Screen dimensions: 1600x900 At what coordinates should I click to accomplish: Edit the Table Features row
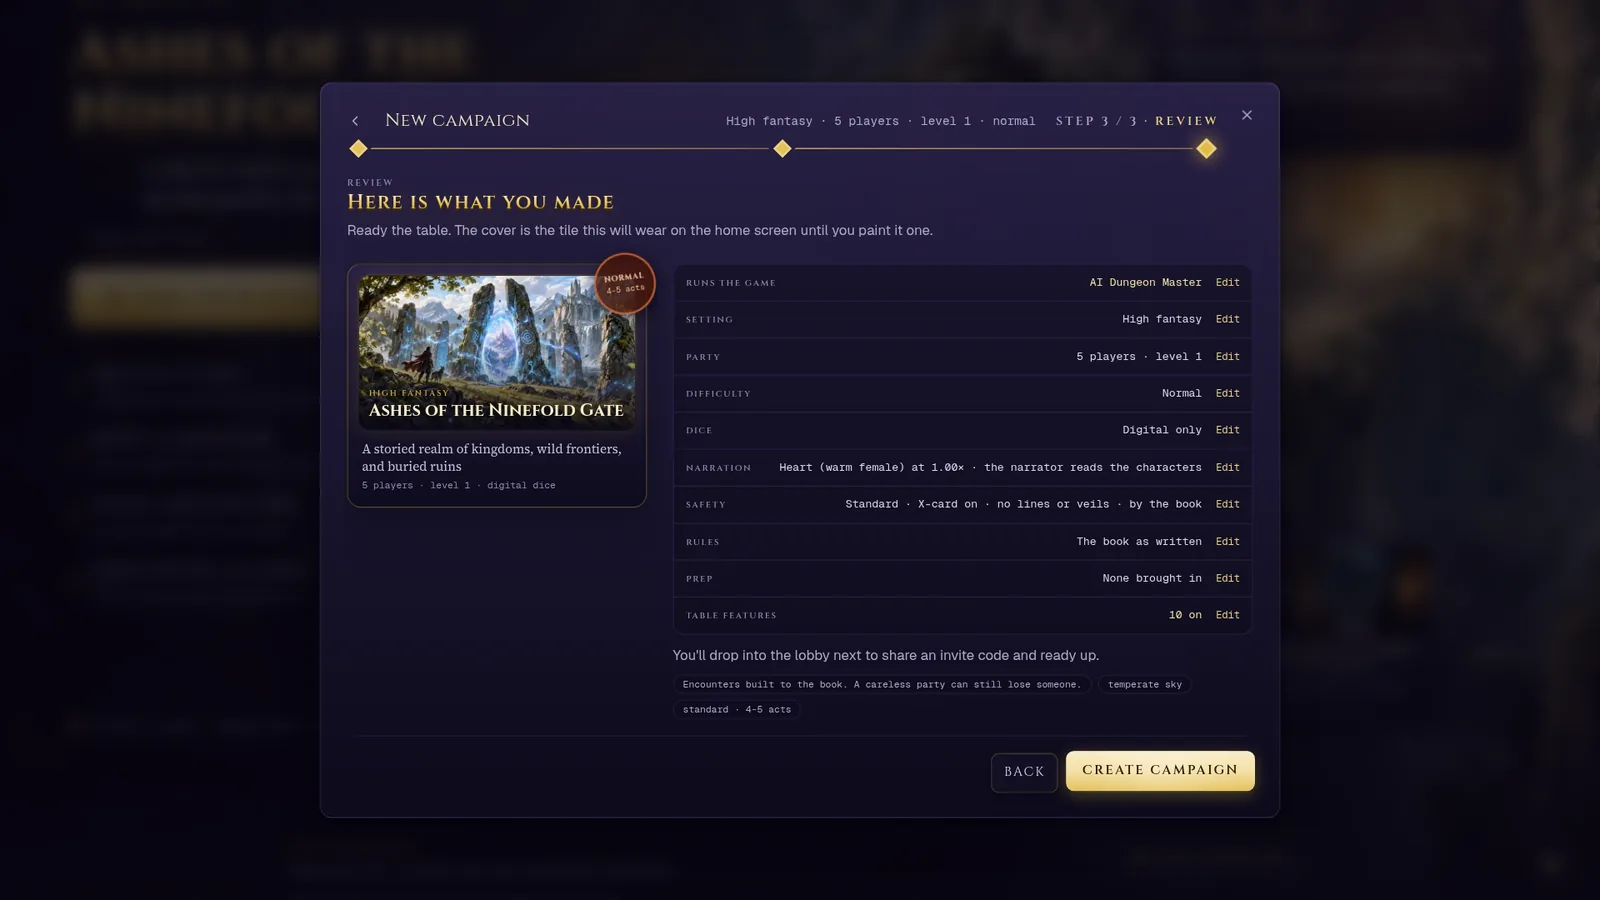point(1227,616)
